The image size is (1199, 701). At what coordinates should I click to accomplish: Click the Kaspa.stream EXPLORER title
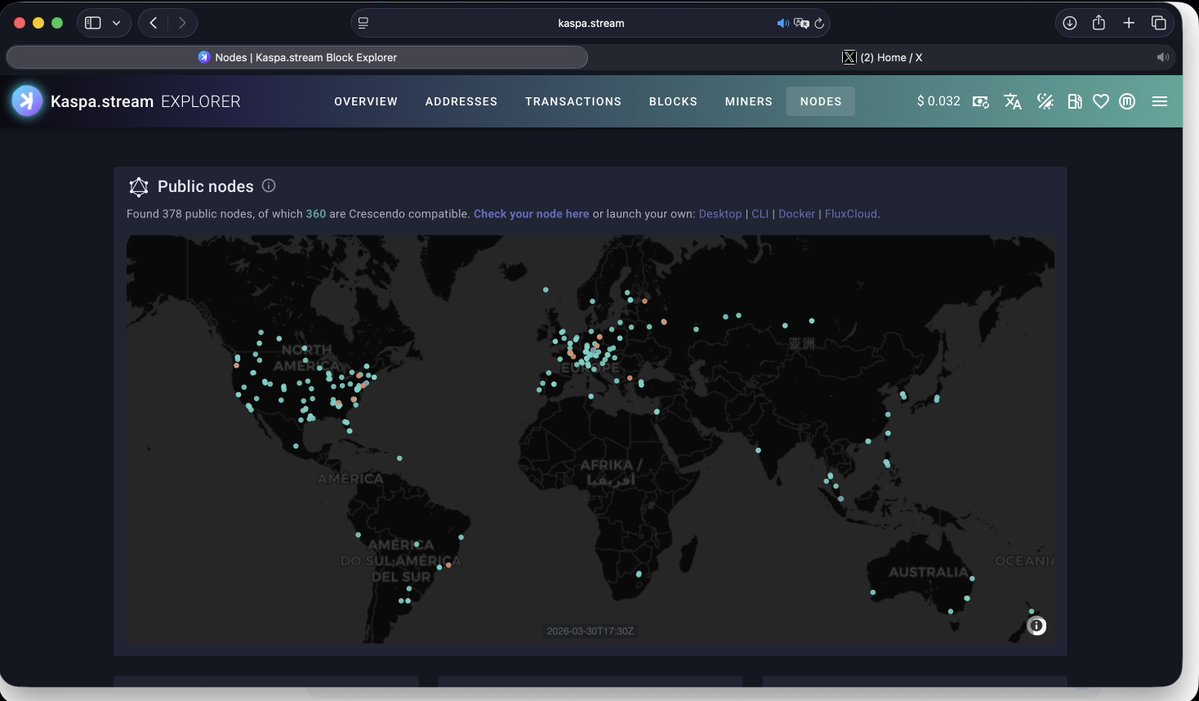coord(145,102)
